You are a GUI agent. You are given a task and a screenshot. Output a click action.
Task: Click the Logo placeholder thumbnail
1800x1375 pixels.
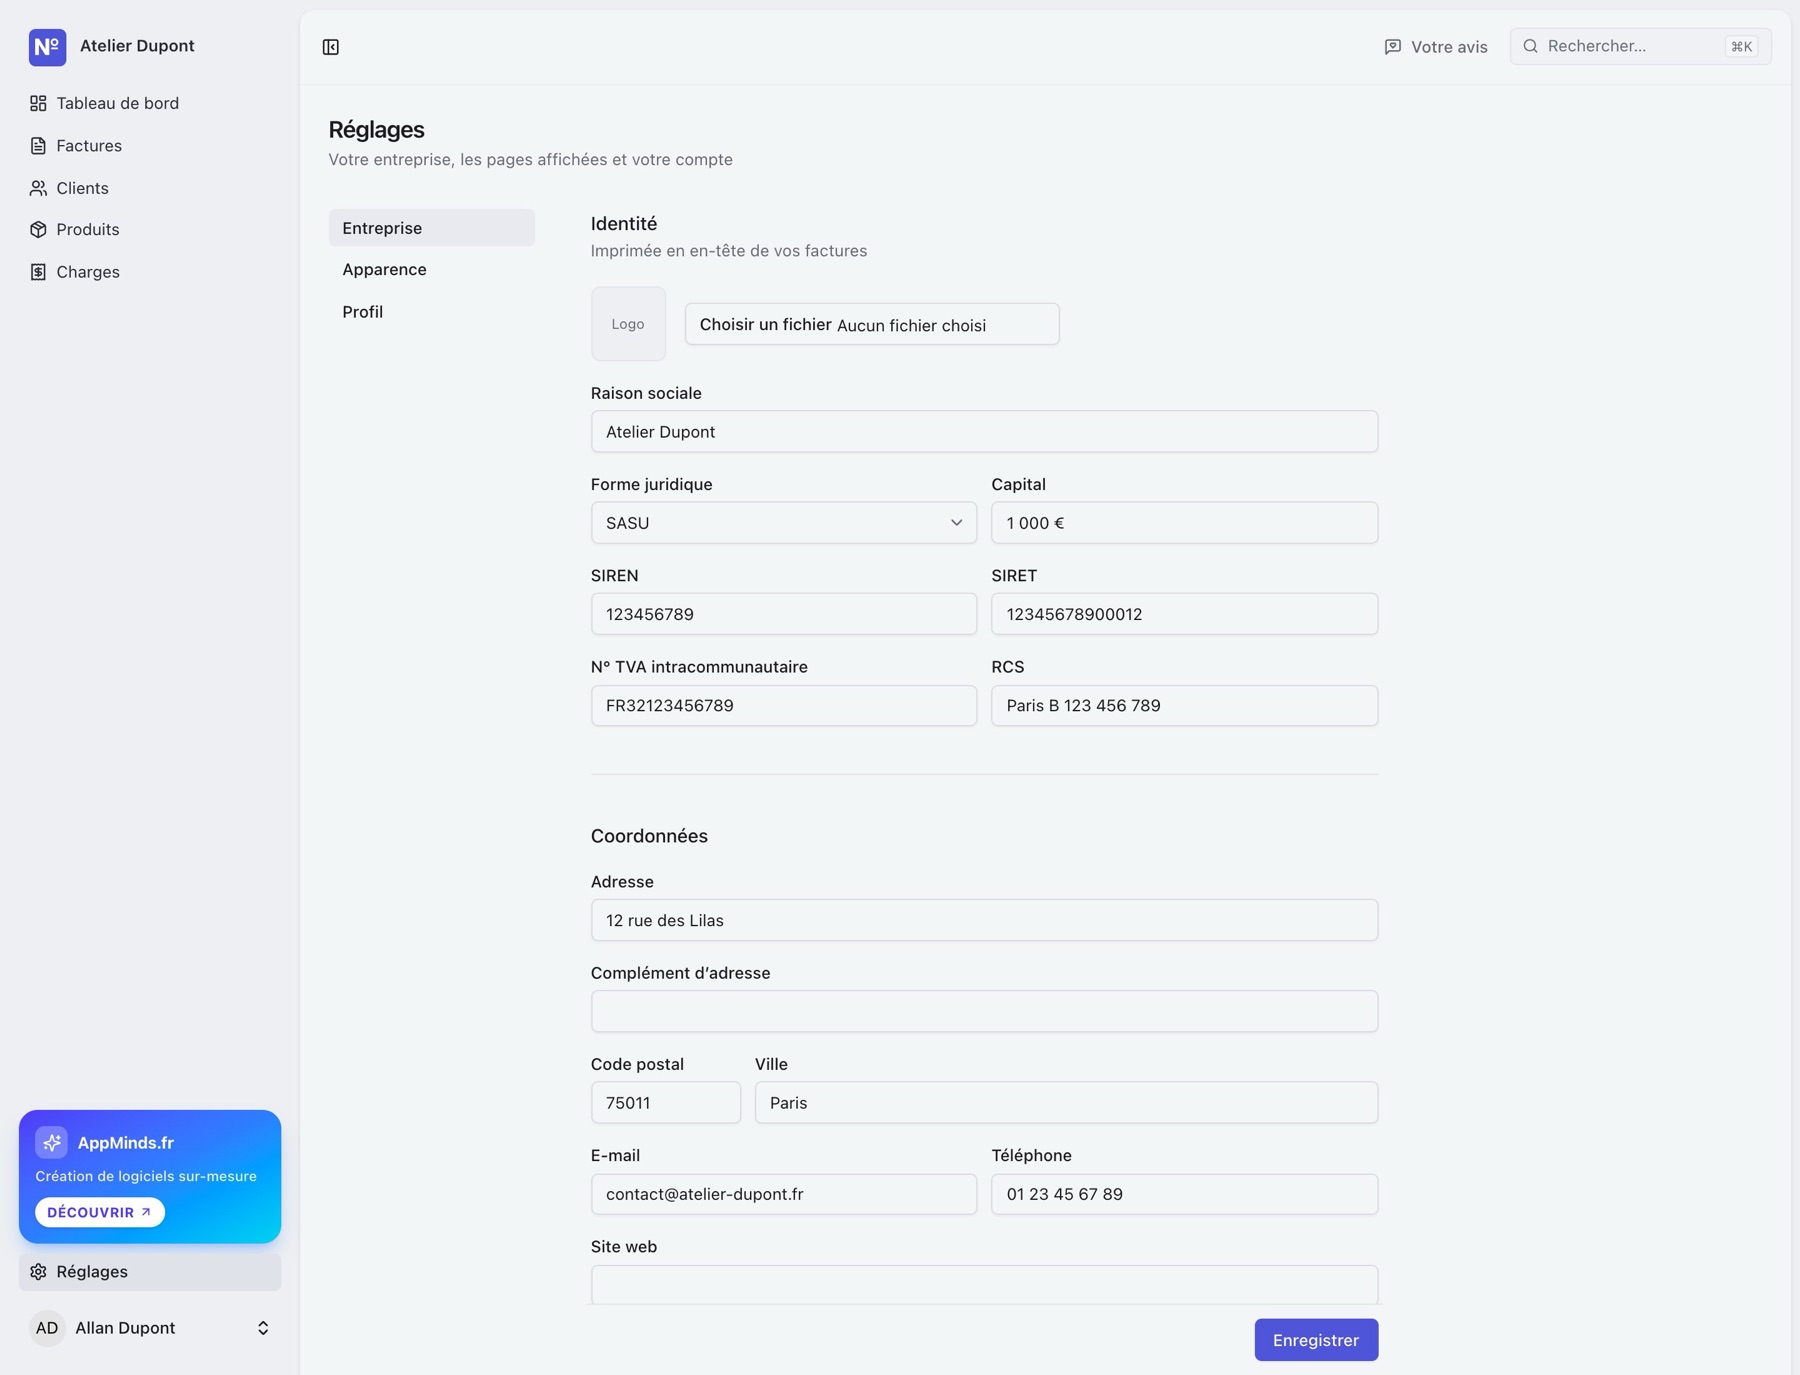tap(628, 324)
